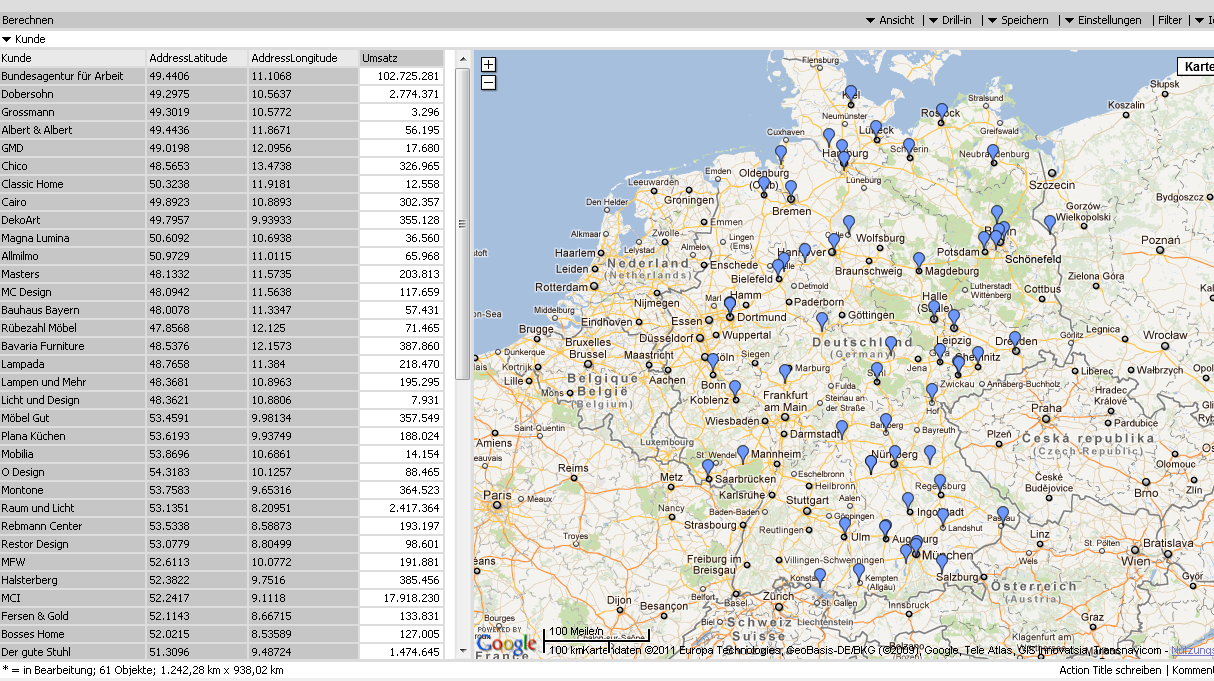This screenshot has height=681, width=1214.
Task: Select the Grossmann customer row
Action: 221,112
